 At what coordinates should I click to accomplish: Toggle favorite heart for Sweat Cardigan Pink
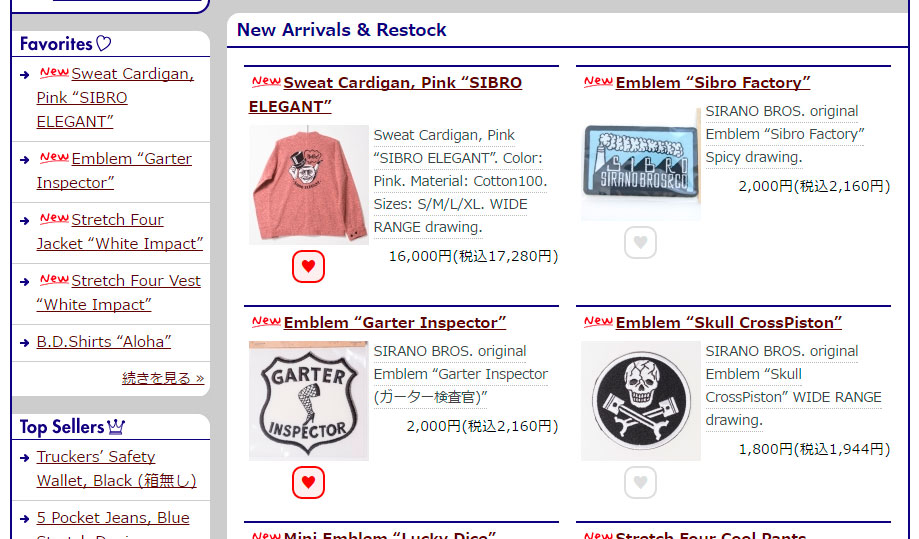click(x=308, y=267)
